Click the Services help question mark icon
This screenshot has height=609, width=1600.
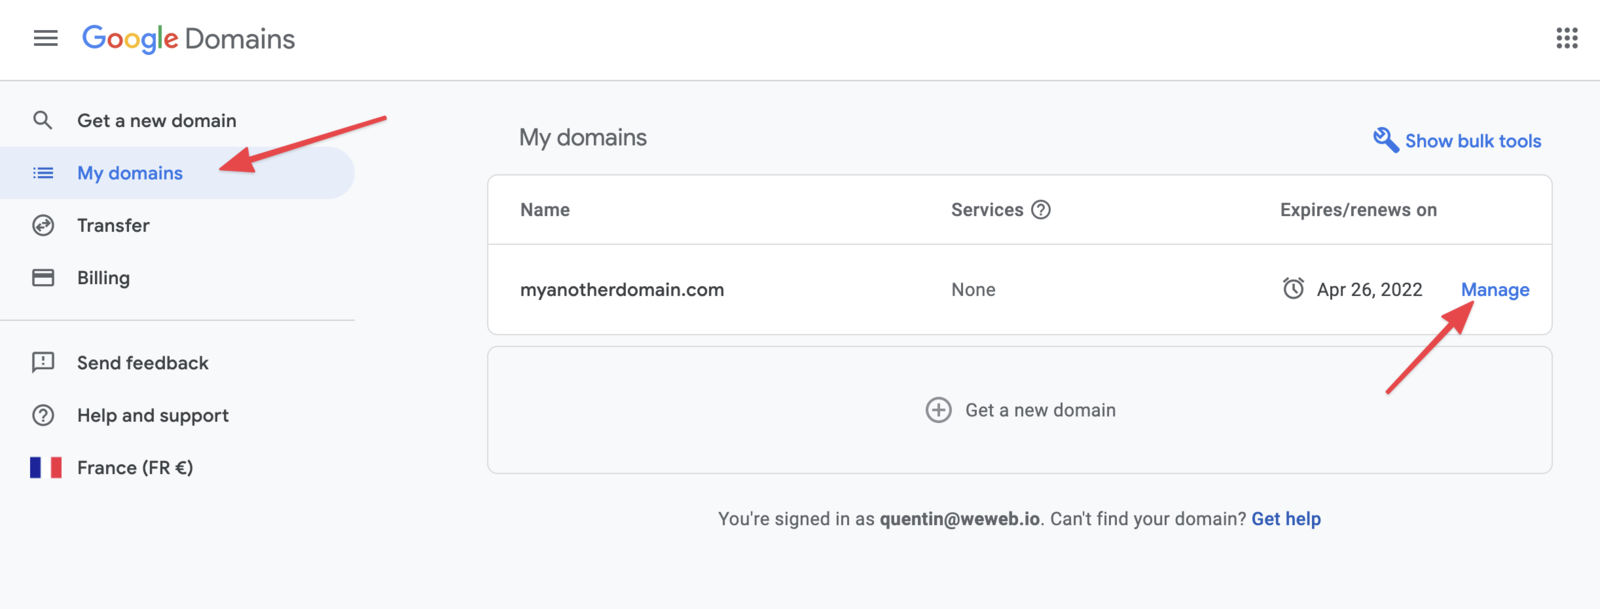coord(1041,210)
